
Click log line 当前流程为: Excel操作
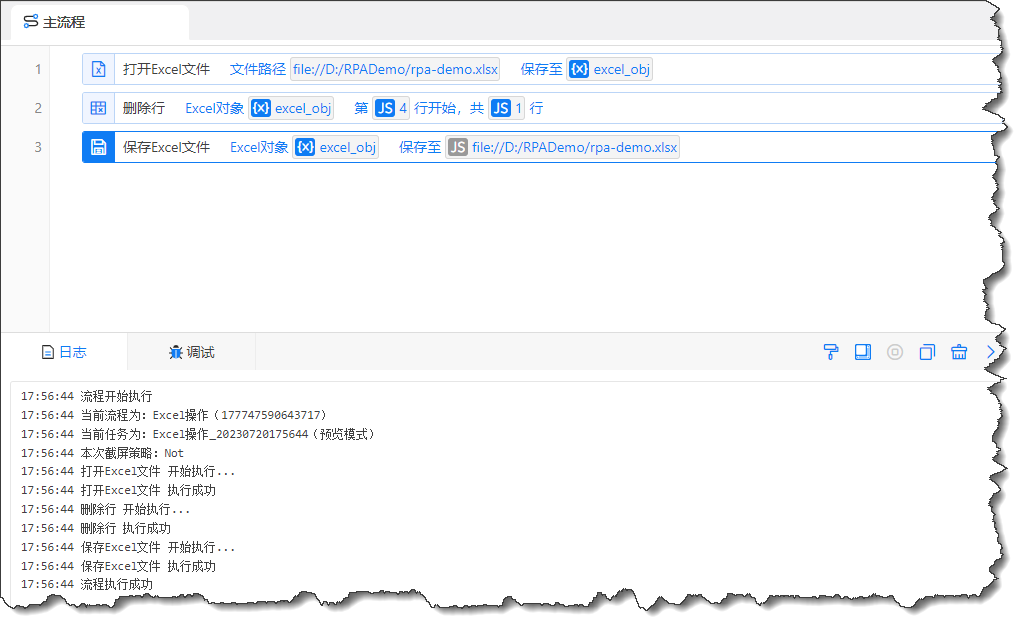pyautogui.click(x=173, y=415)
